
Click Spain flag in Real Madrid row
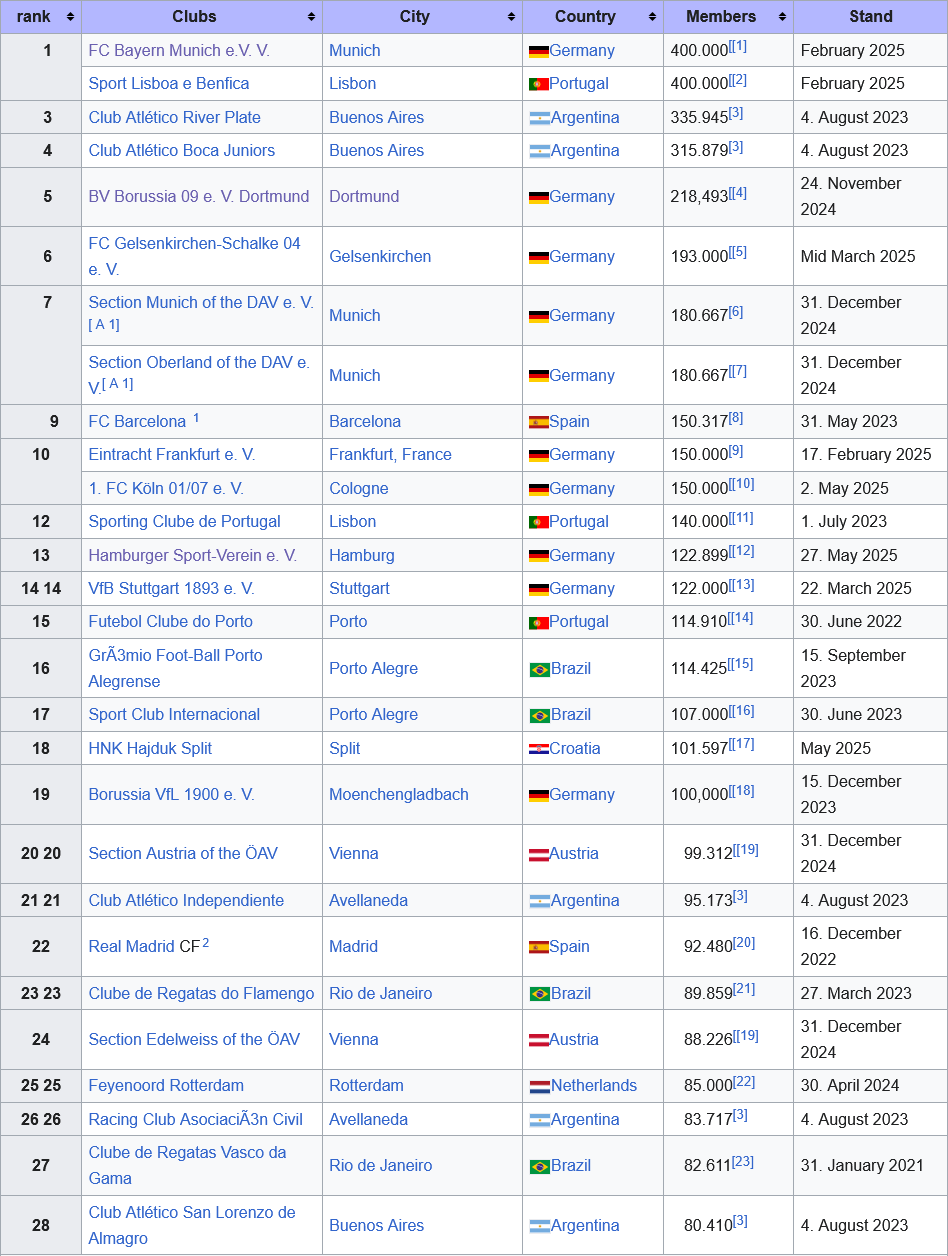[539, 947]
